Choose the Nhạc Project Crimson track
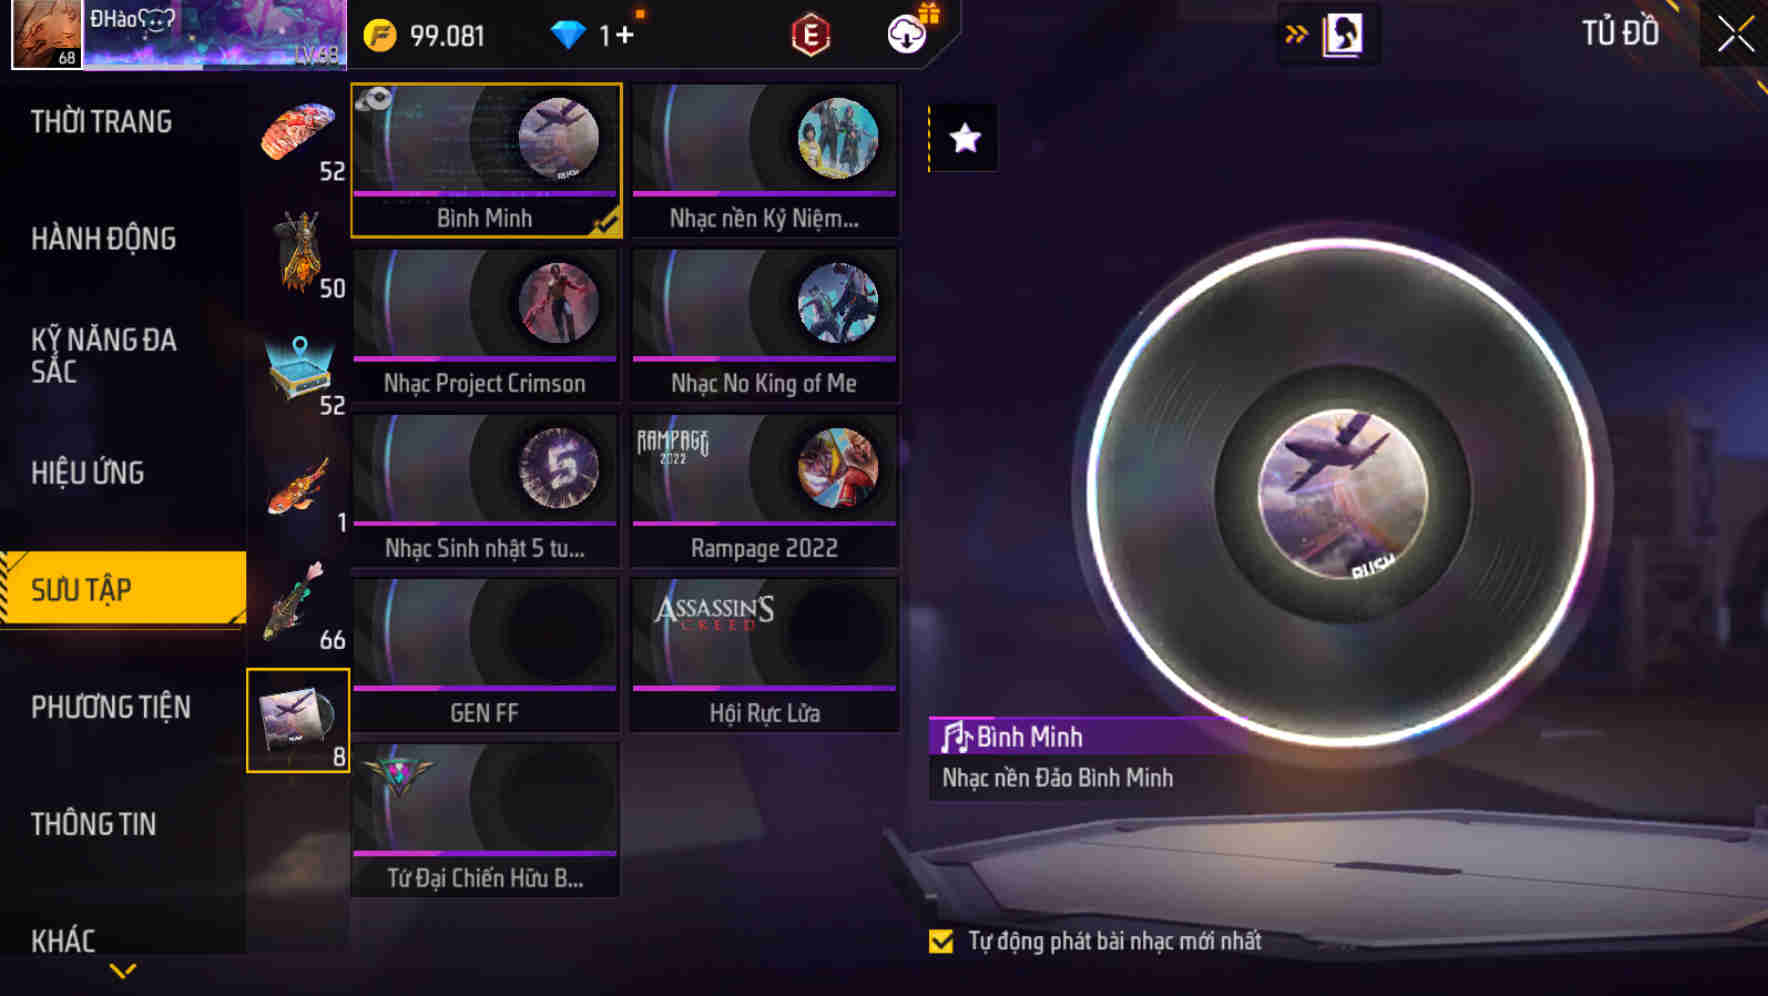 click(485, 326)
